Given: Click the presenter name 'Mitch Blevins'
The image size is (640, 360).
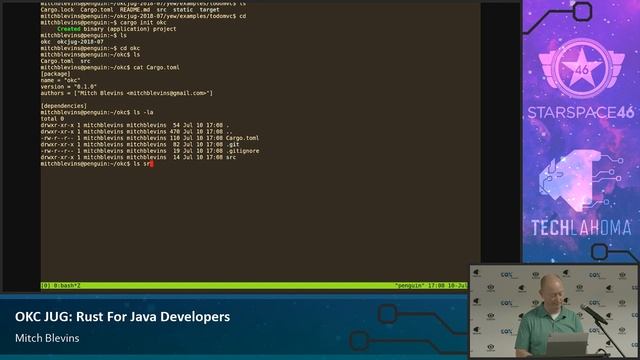Looking at the screenshot, I should [47, 338].
